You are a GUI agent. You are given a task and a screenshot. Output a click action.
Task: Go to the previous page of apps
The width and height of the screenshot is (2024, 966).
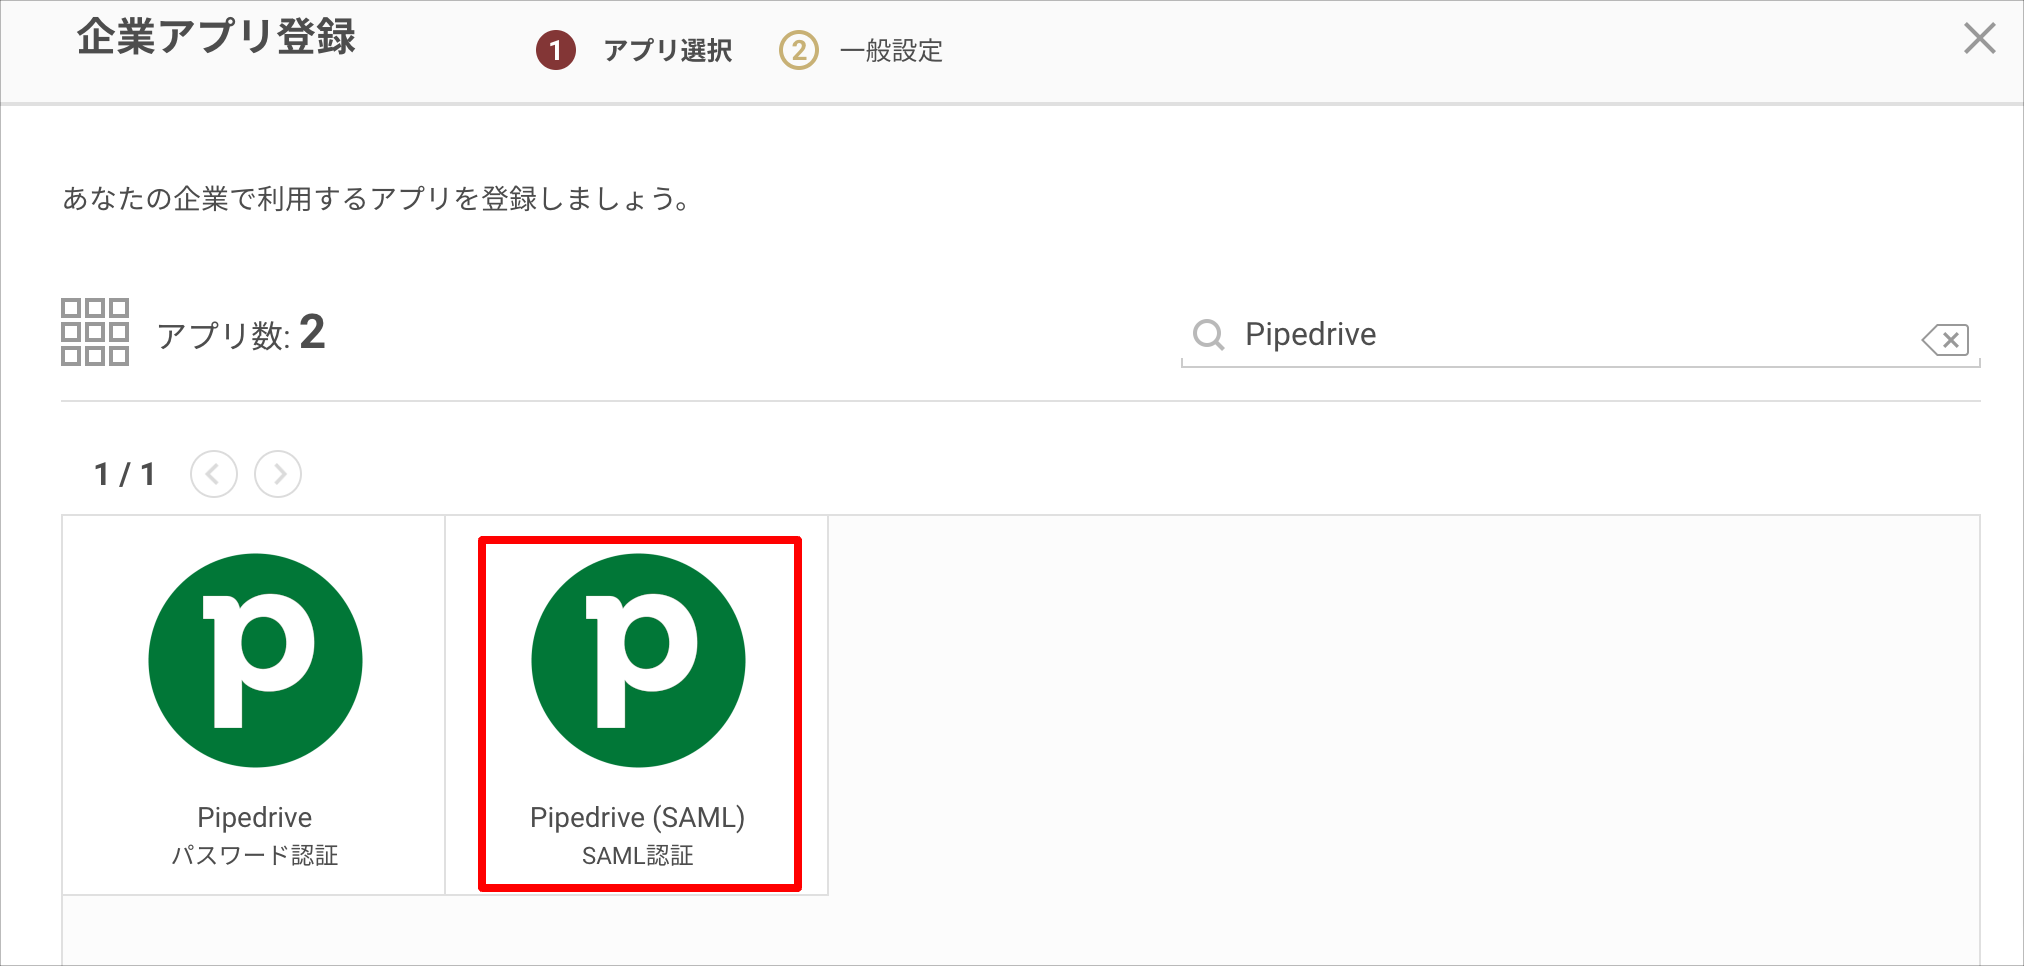coord(214,474)
